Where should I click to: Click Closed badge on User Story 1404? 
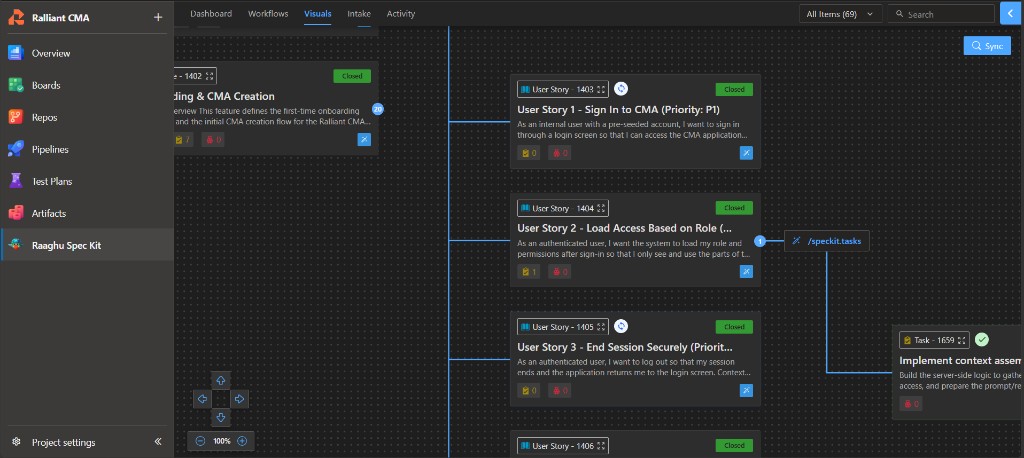(734, 208)
